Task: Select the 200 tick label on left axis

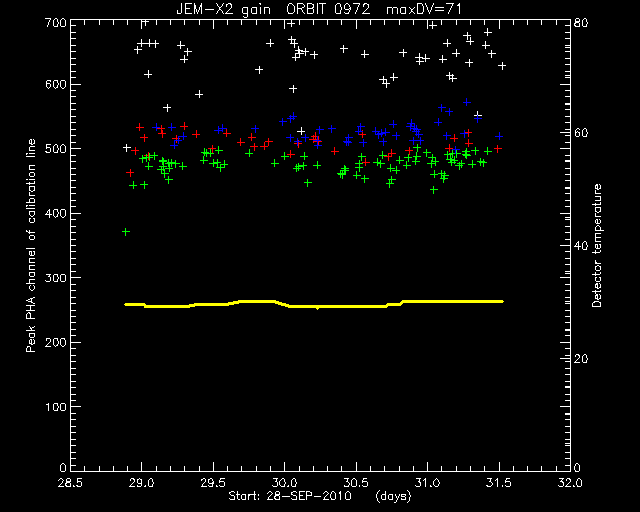Action: (55, 343)
